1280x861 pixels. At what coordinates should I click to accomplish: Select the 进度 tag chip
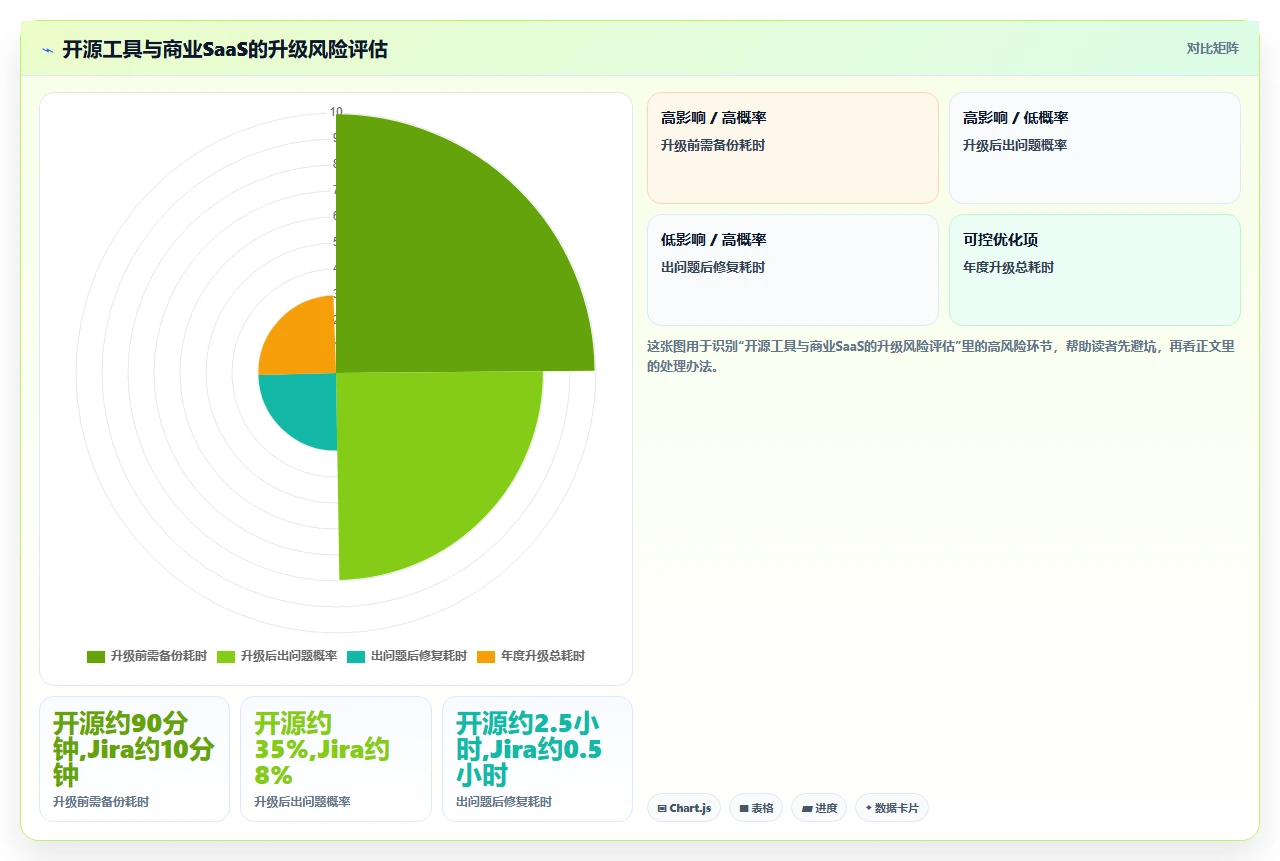point(819,808)
